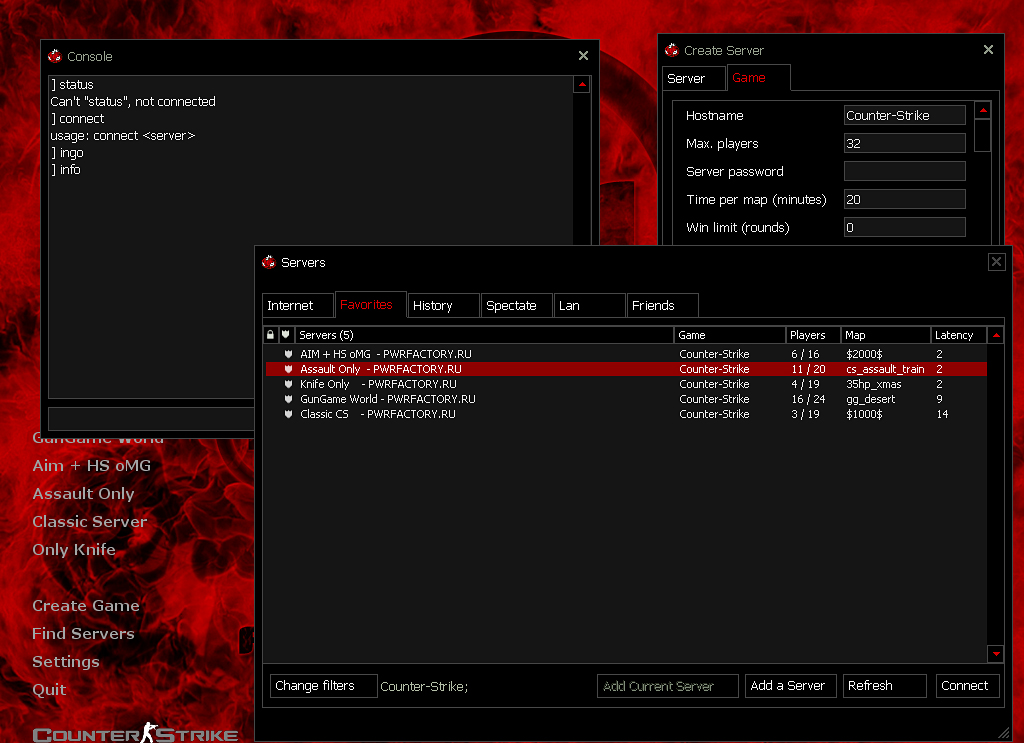Open the Internet tab in Servers
Screen dimensions: 1024x743
298,306
